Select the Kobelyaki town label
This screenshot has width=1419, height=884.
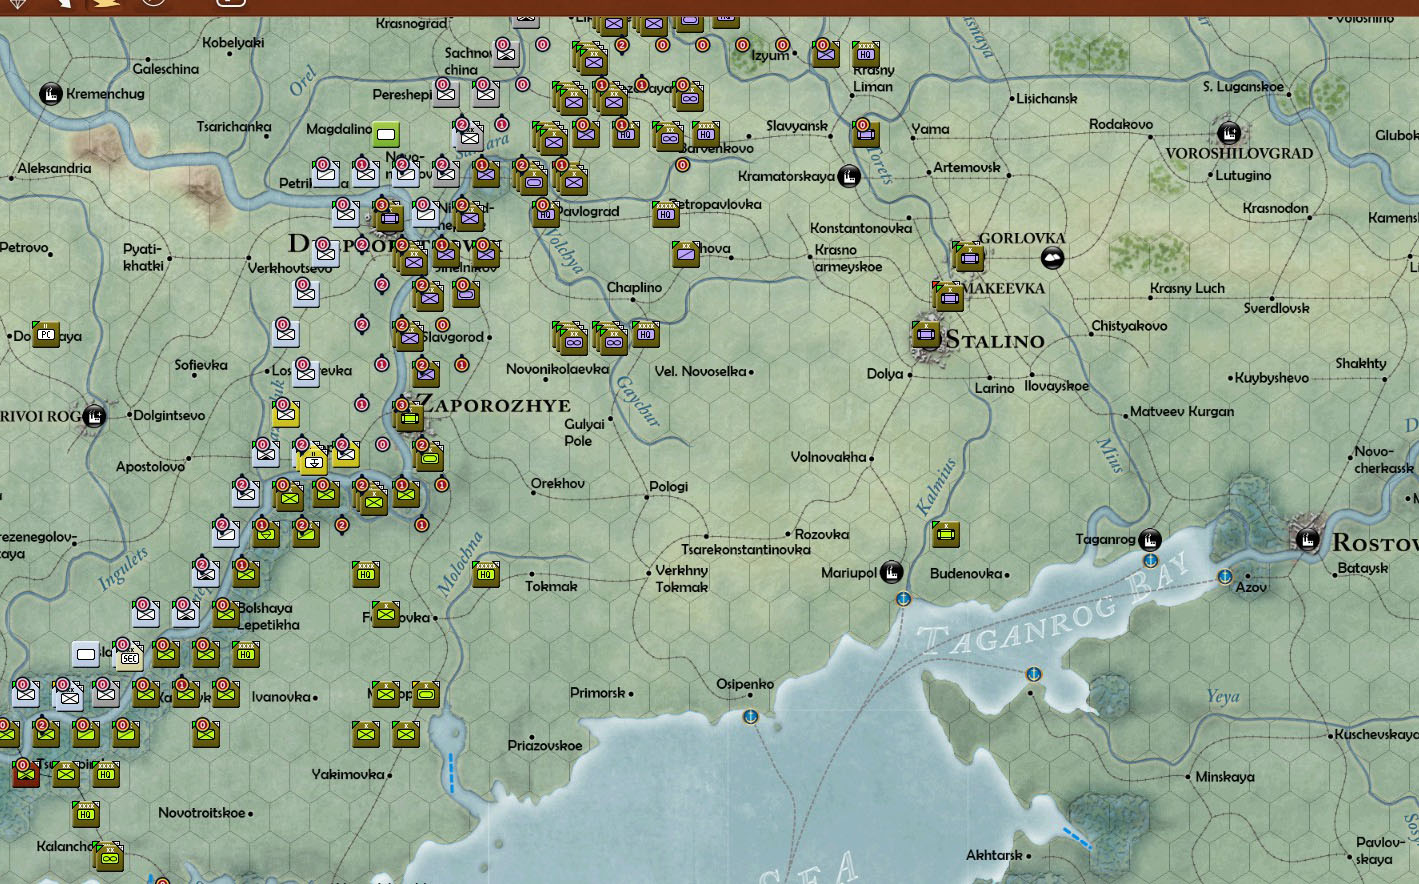point(233,43)
